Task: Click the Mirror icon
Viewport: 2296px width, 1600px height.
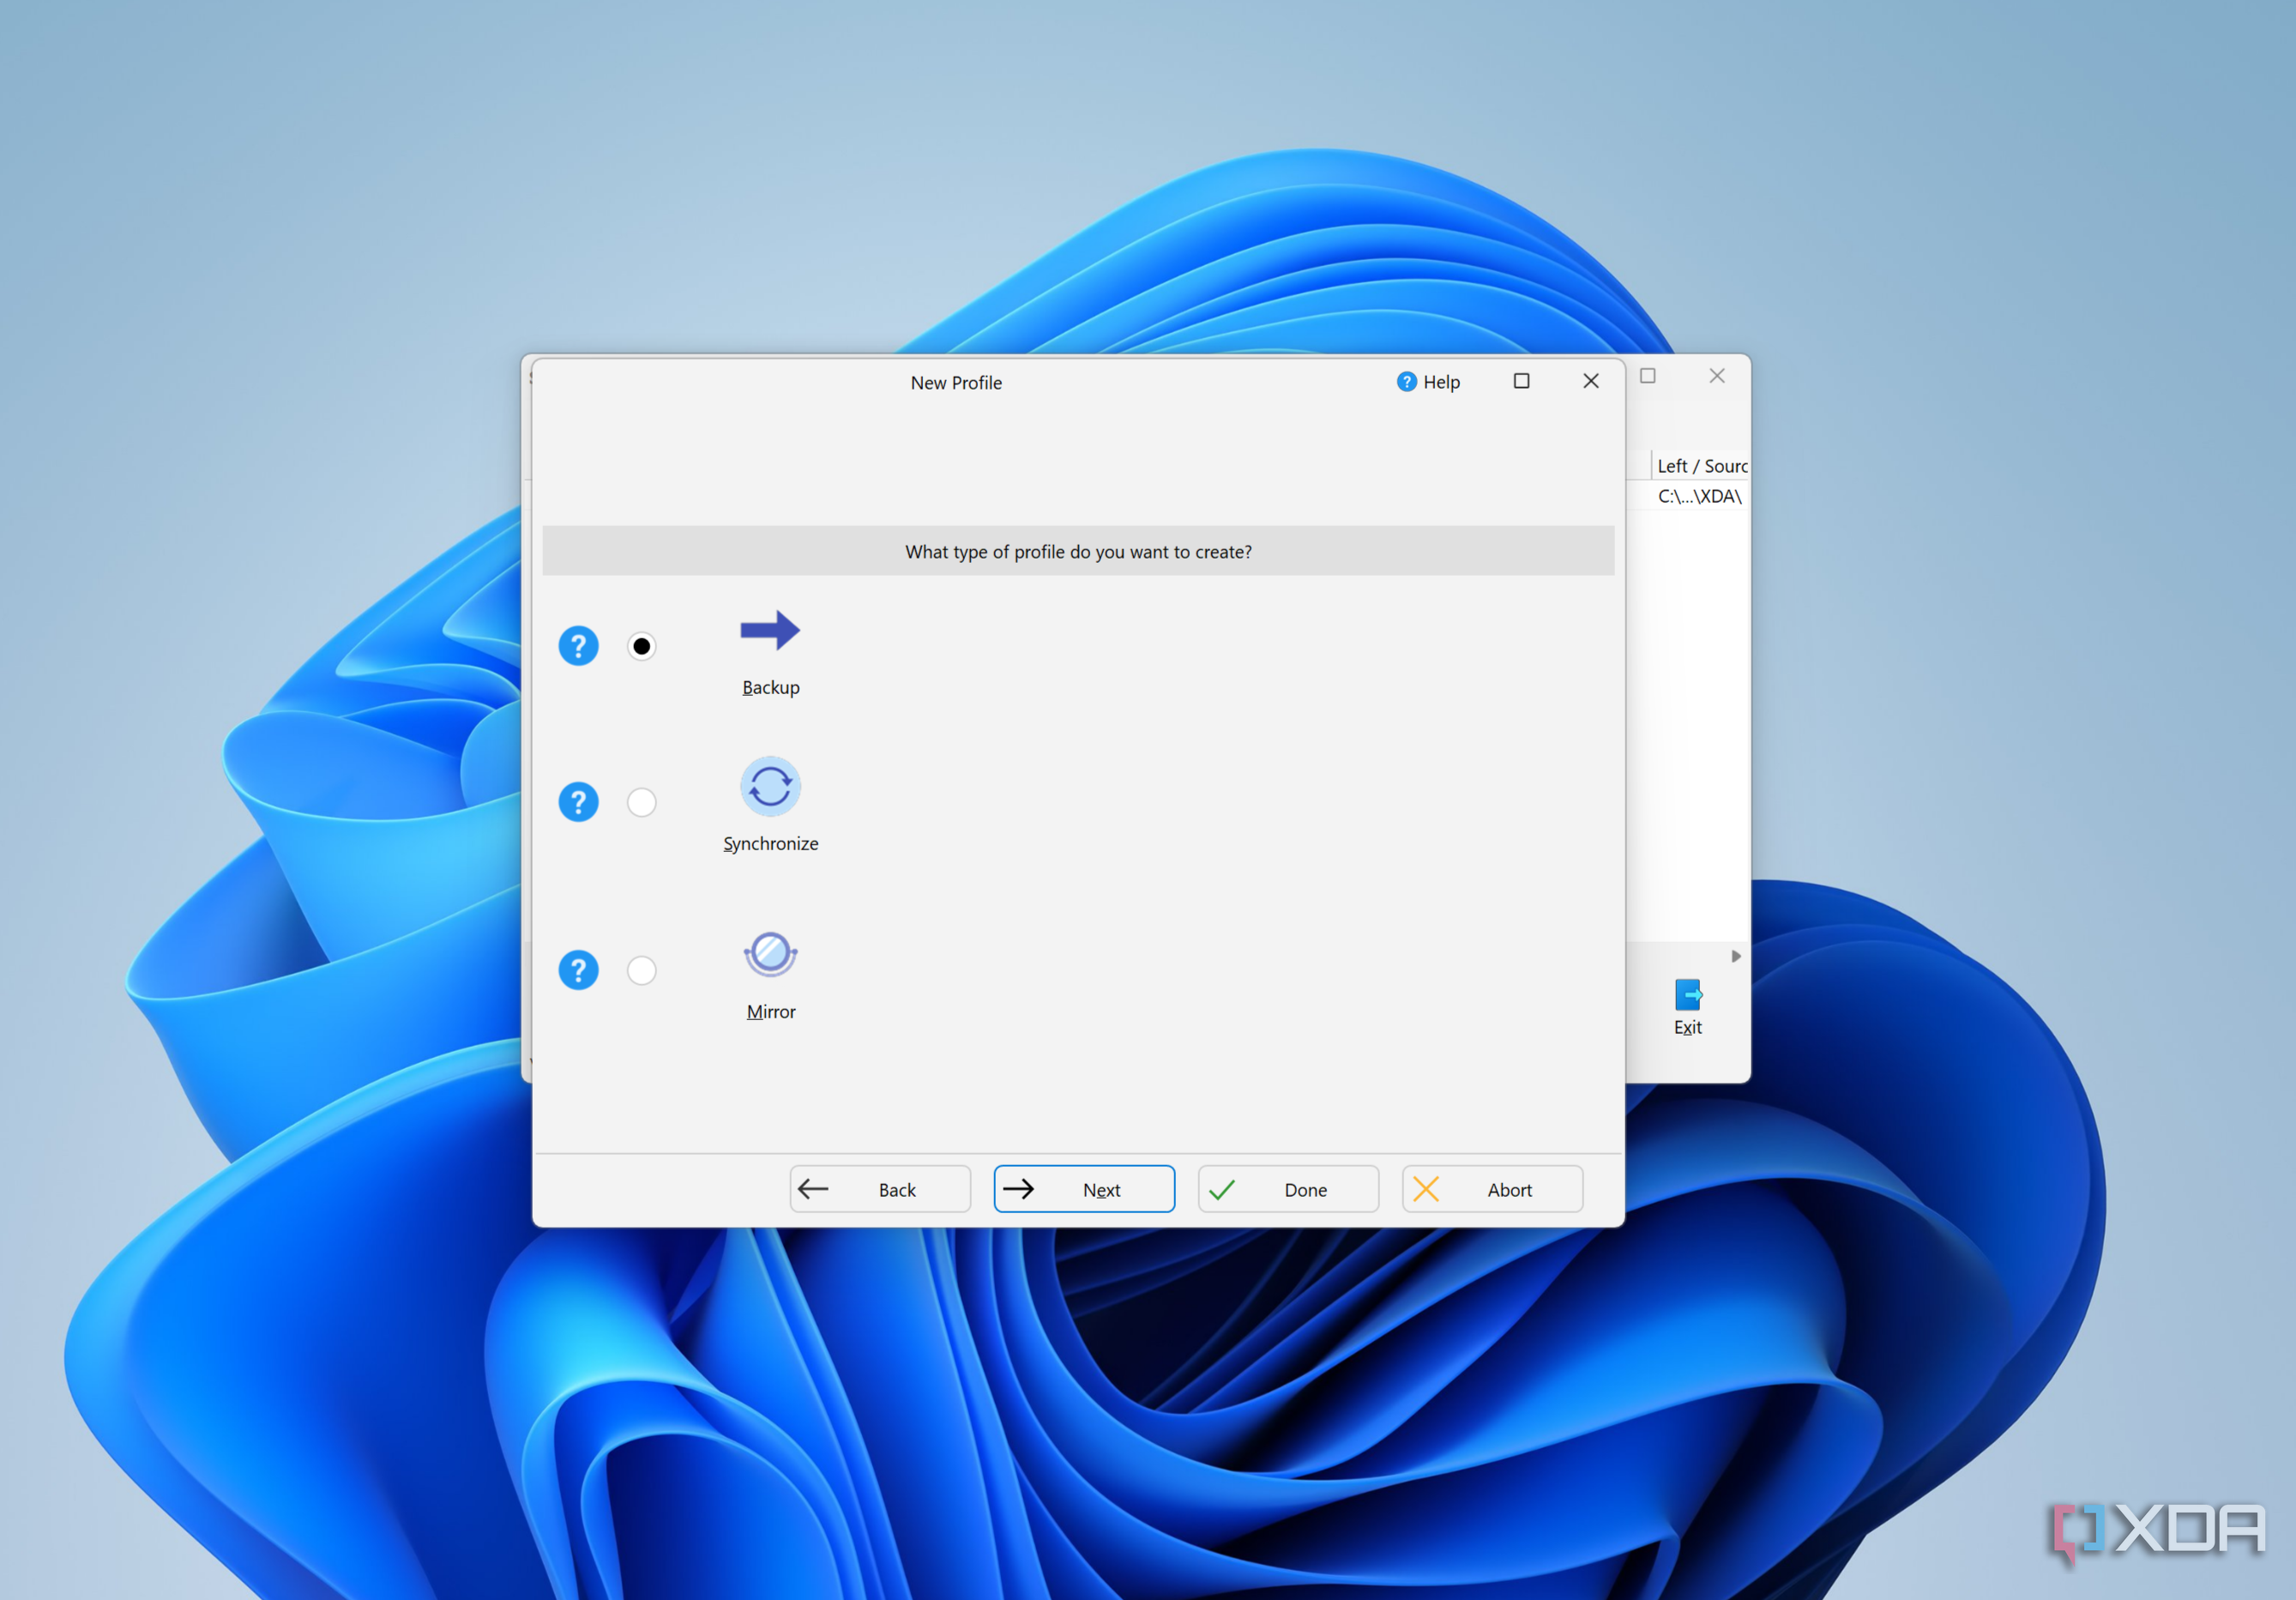Action: coord(769,954)
